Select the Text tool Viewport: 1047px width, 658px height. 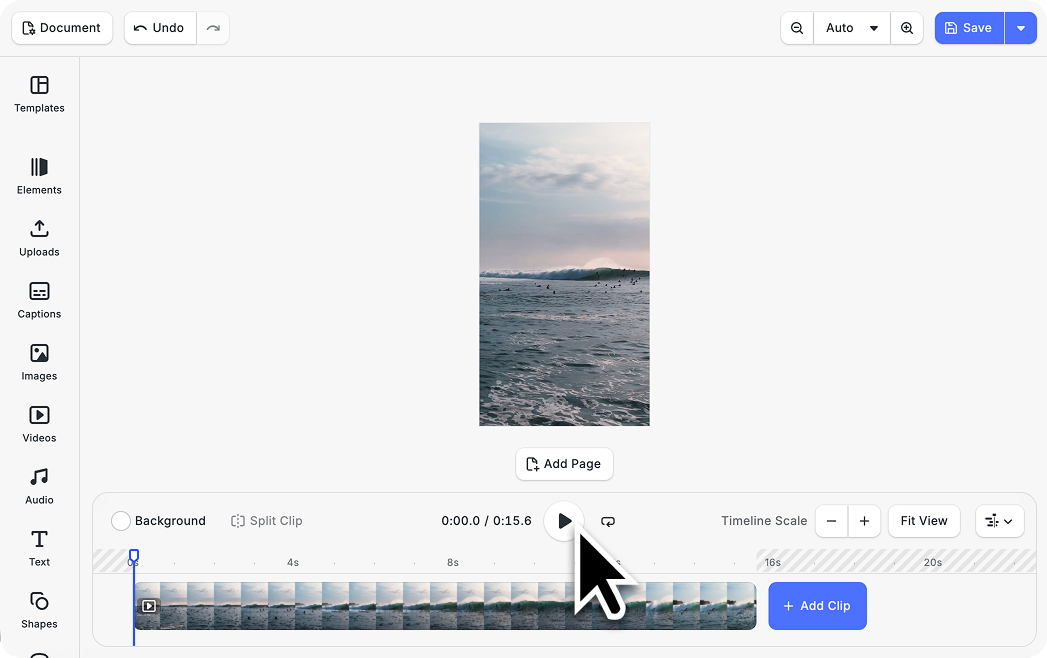click(39, 548)
